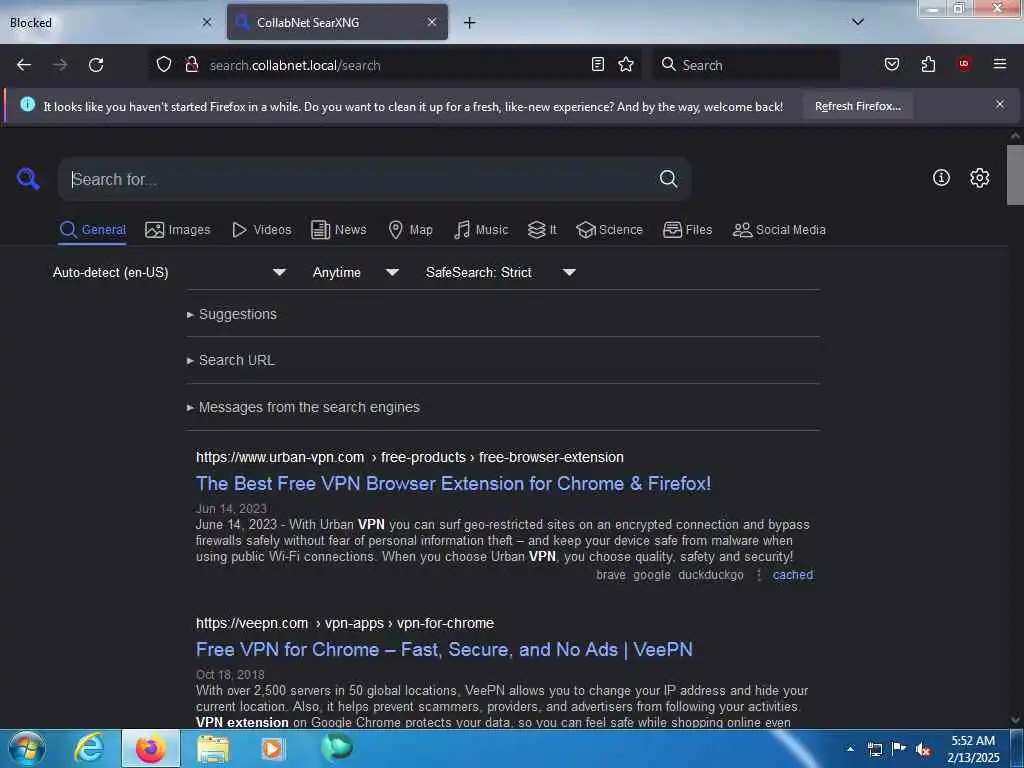Open a new tab with plus button

click(469, 23)
